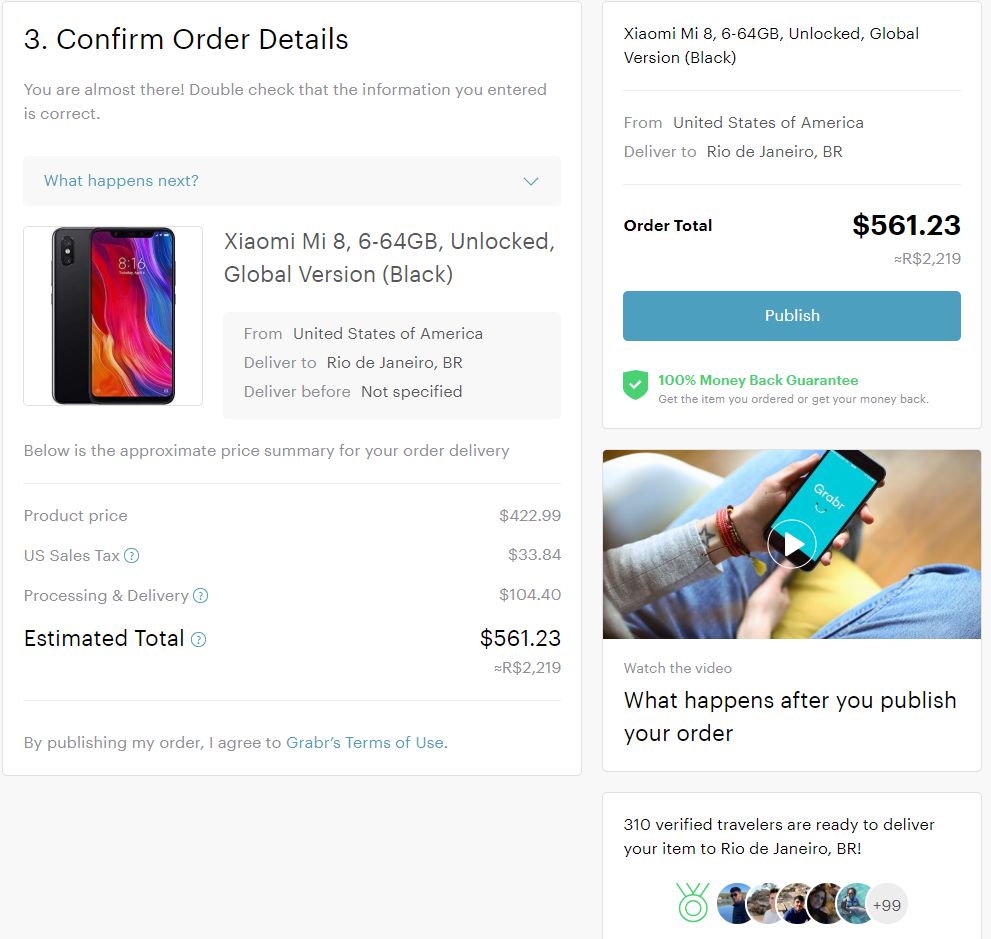Click the Xiaomi Mi 8 product thumbnail
991x939 pixels.
coord(113,316)
